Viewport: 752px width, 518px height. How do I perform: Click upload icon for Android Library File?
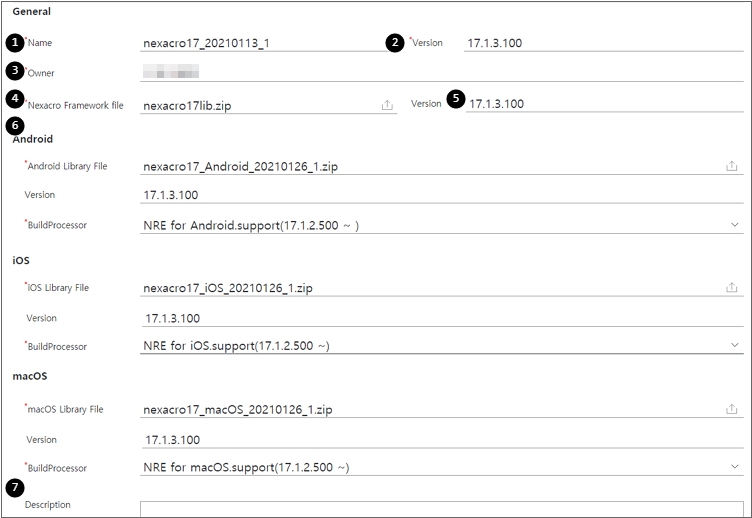pos(731,166)
